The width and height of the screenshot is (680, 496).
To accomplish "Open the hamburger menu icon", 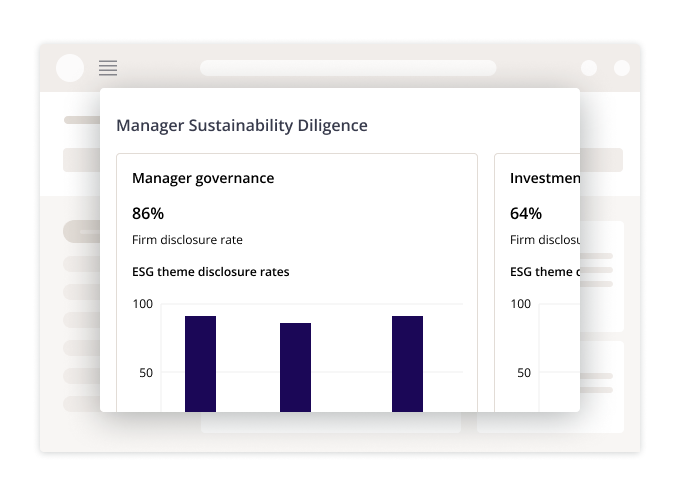I will (108, 68).
